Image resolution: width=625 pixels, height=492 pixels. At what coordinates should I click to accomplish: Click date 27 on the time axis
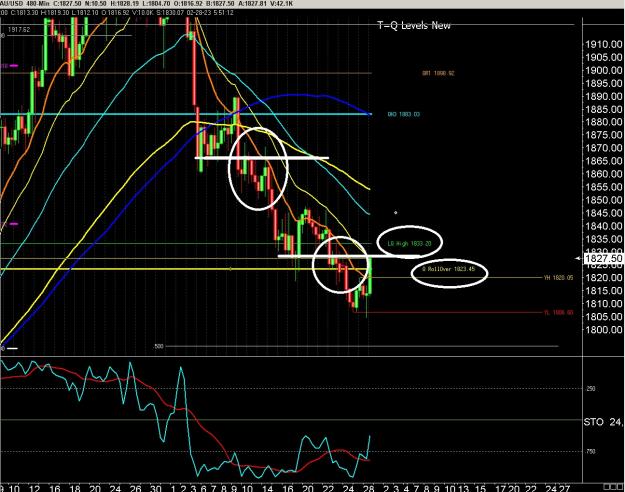[563, 488]
